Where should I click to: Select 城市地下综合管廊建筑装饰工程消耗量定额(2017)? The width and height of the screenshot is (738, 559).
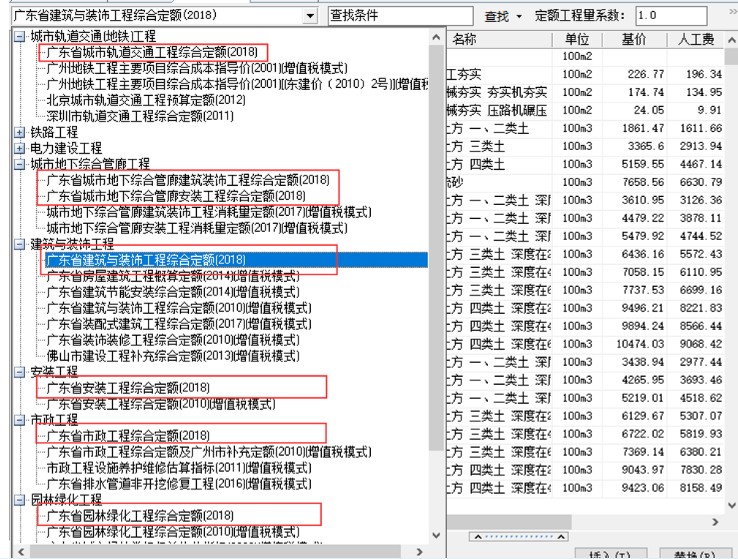209,212
